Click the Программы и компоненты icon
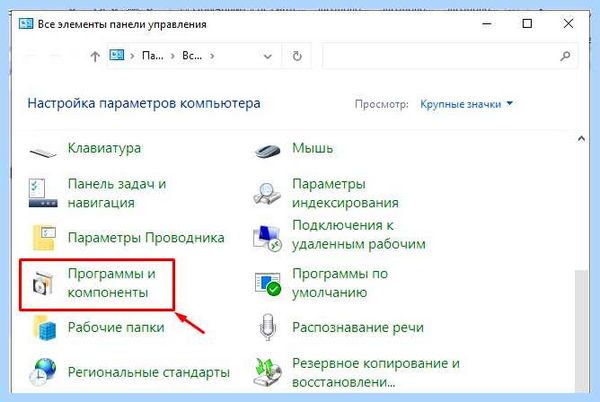 pos(42,283)
